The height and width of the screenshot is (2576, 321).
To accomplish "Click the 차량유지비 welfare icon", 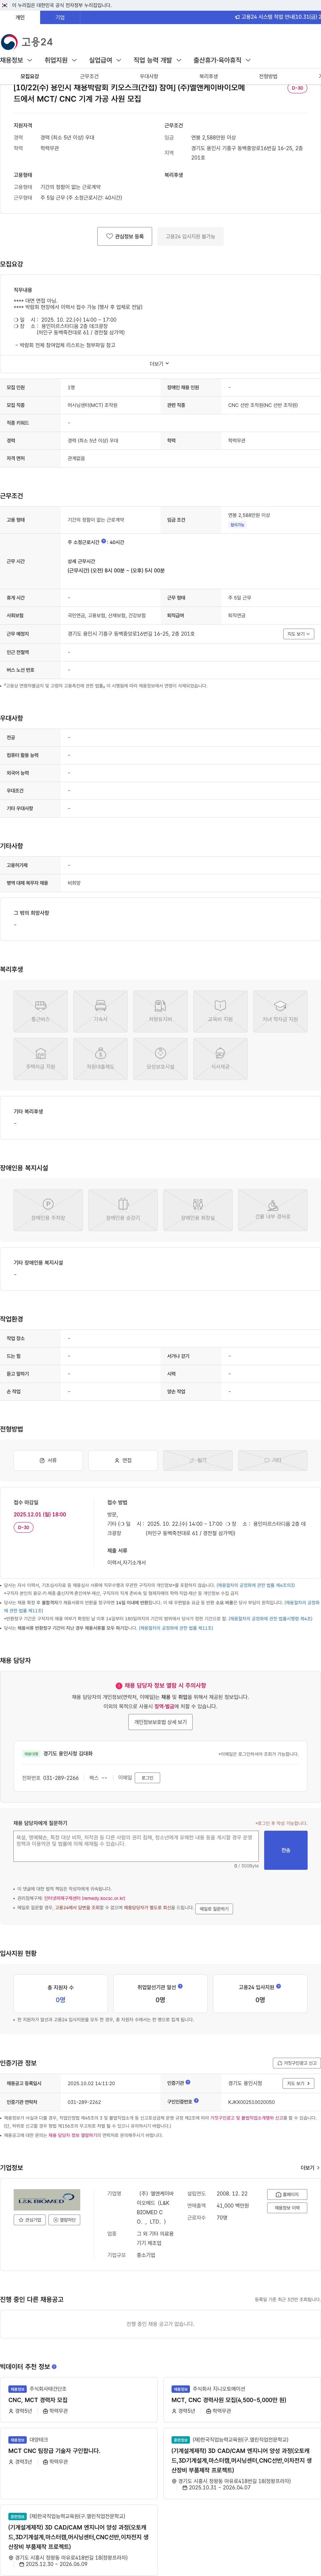I will click(x=160, y=1011).
